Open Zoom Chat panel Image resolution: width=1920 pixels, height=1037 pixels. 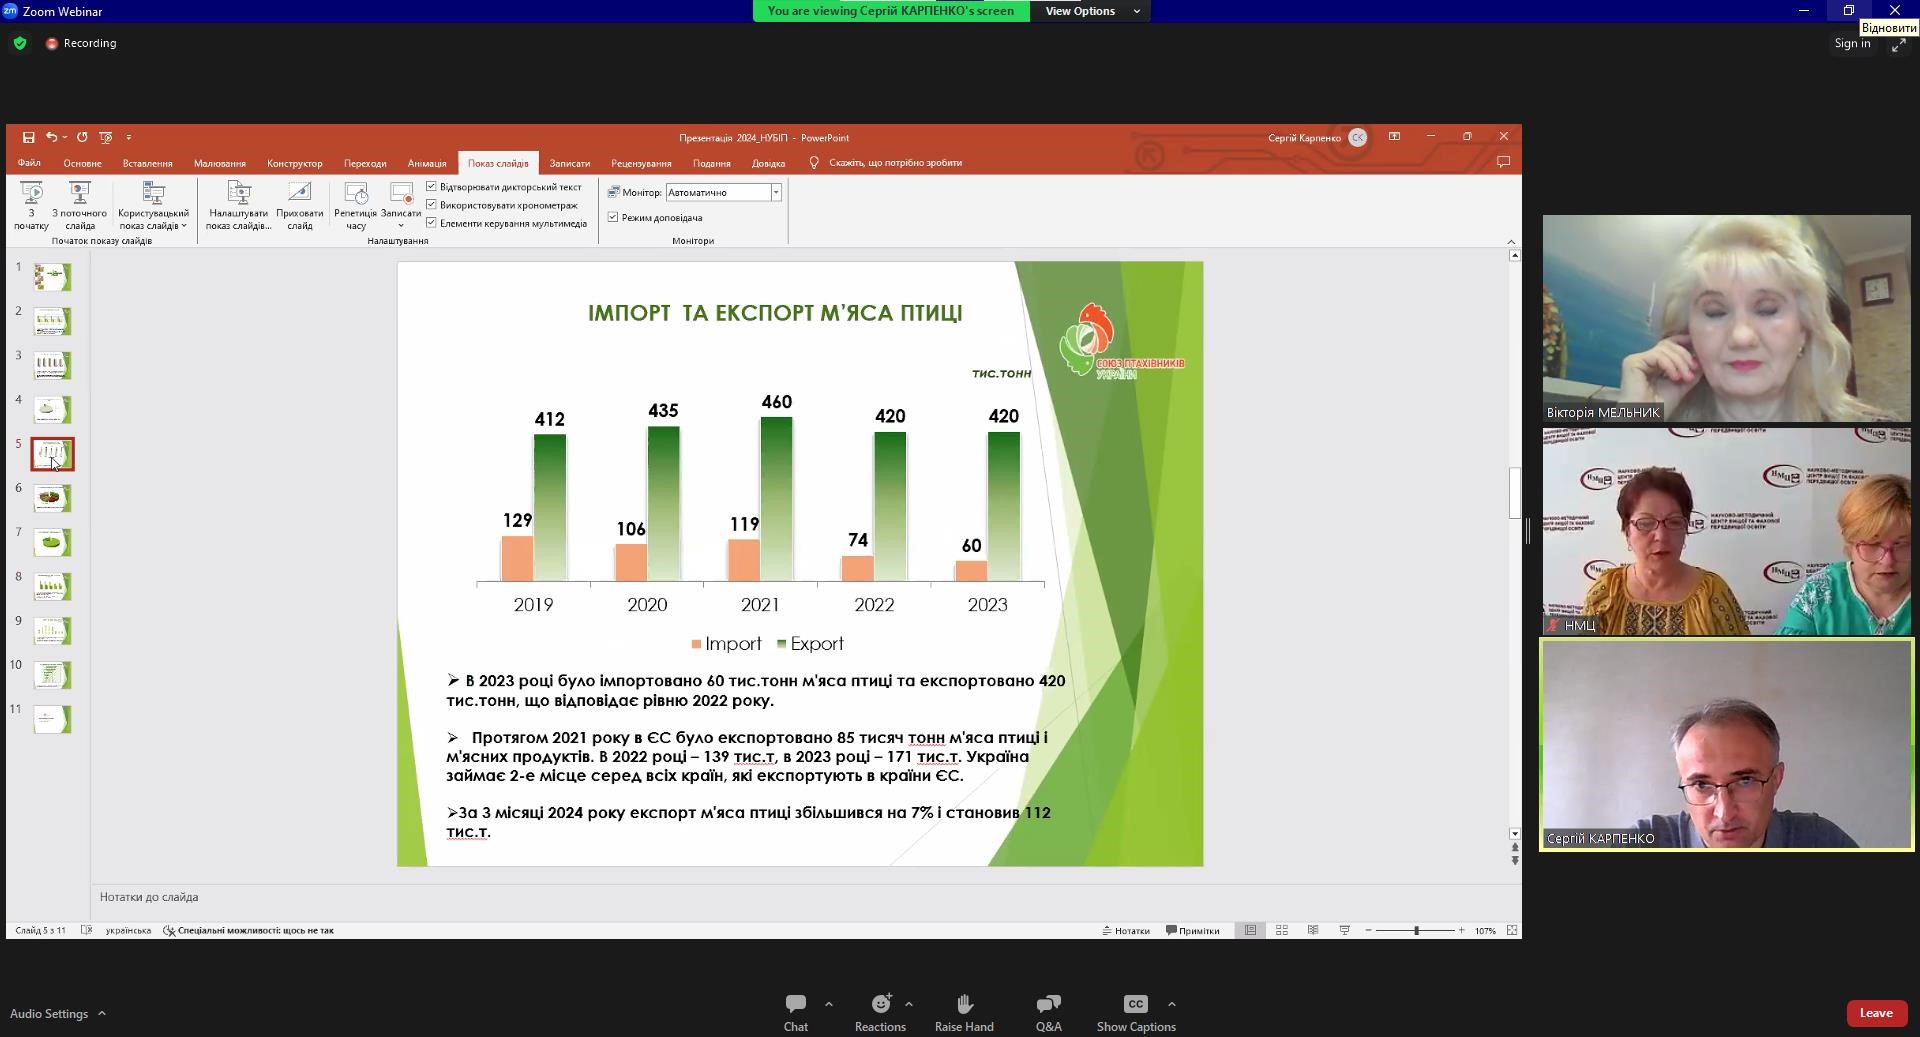coord(796,1013)
